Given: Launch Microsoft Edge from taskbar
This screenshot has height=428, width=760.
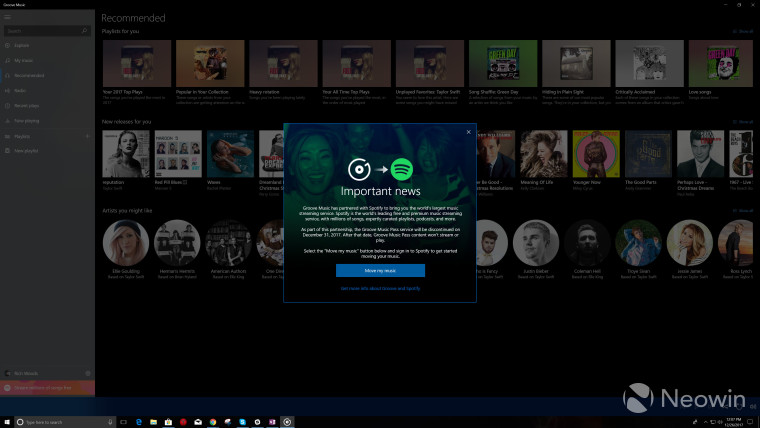Looking at the screenshot, I should (x=139, y=422).
